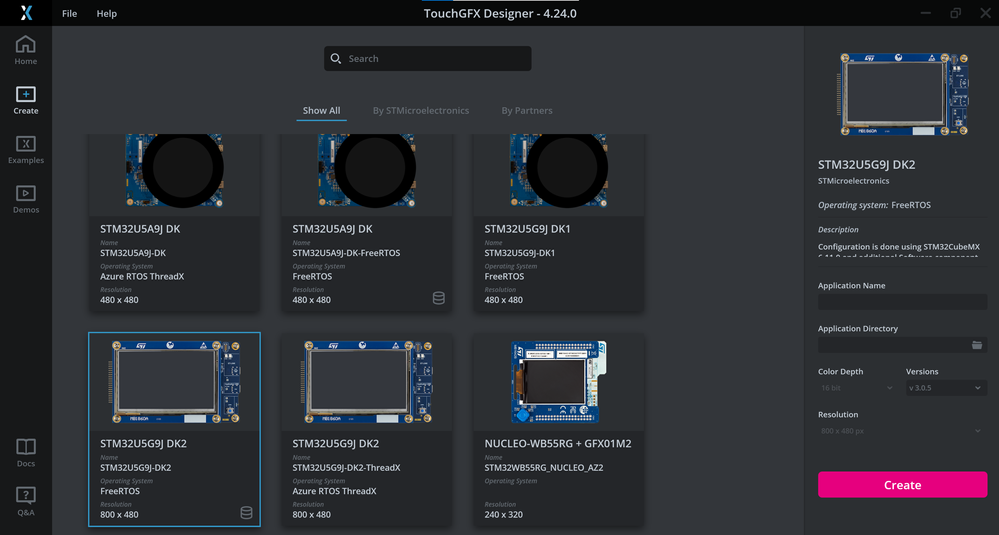Open the Resolution 800 x 480 dropdown
Image resolution: width=999 pixels, height=535 pixels.
tap(902, 431)
